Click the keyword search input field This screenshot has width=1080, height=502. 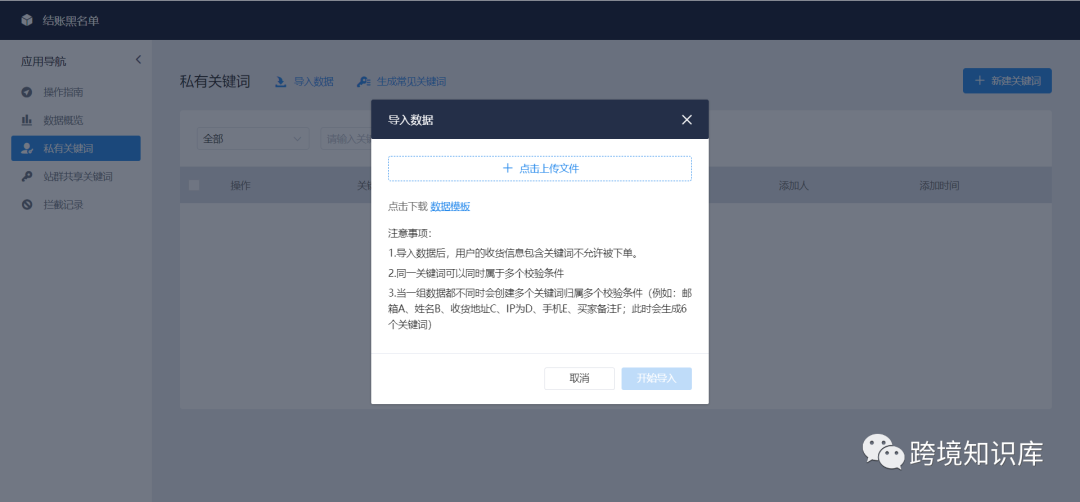[346, 139]
